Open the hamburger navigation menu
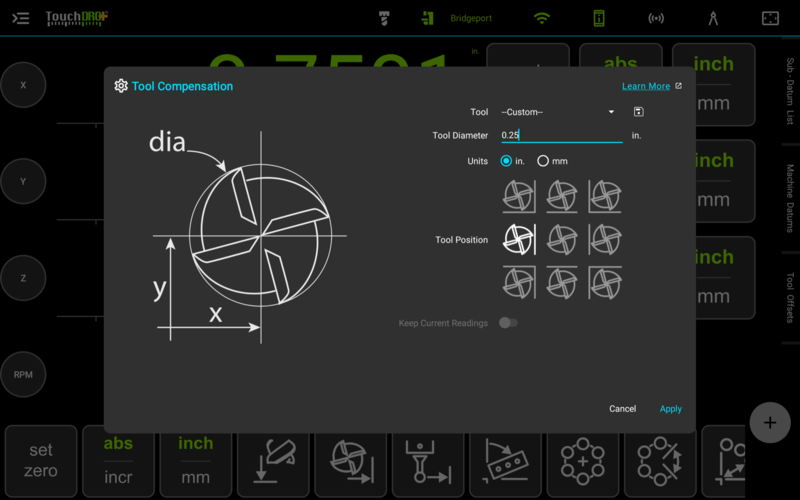800x500 pixels. click(20, 18)
